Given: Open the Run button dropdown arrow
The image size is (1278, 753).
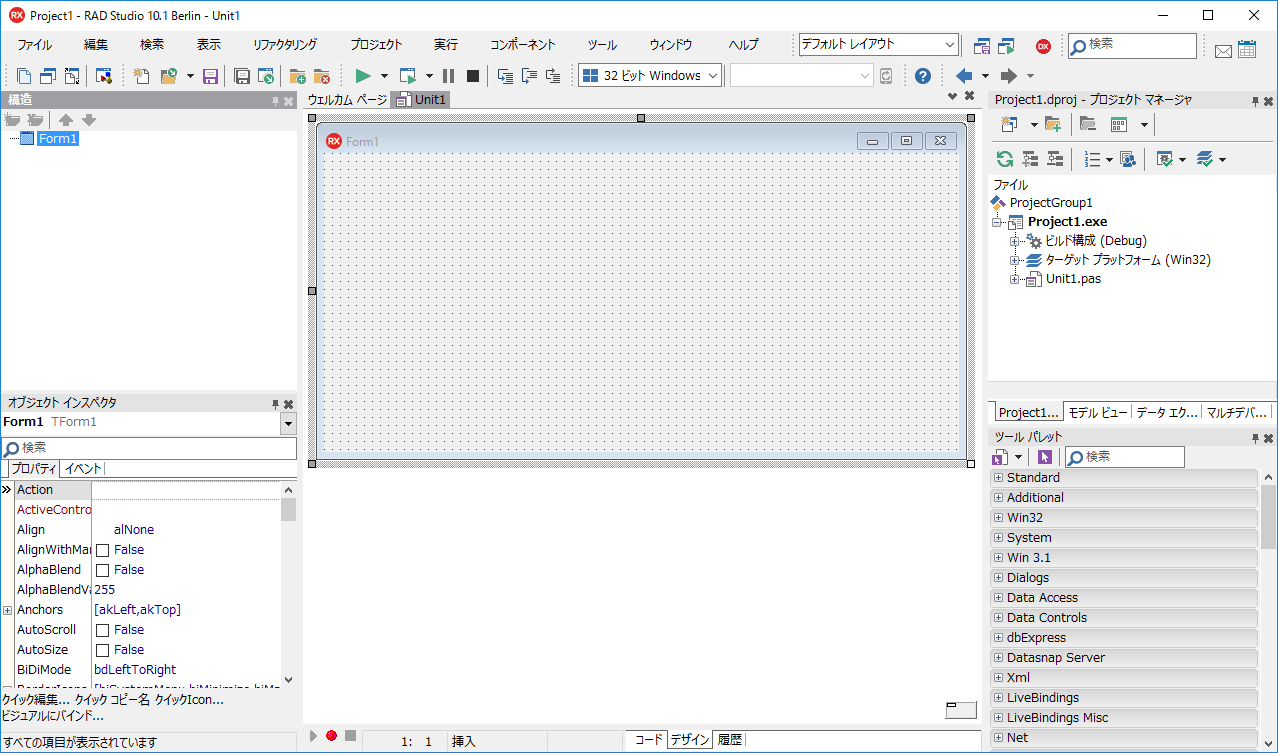Looking at the screenshot, I should pyautogui.click(x=384, y=76).
